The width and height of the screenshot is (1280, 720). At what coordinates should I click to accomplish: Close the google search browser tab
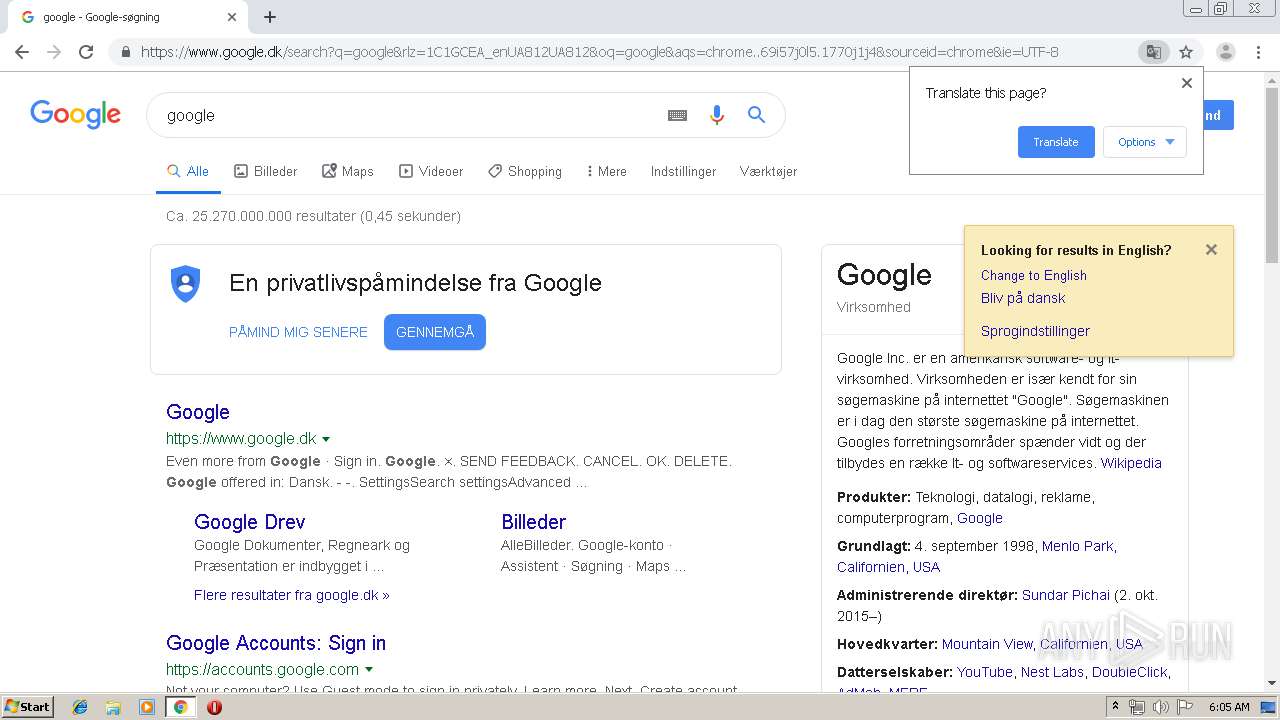click(x=232, y=17)
